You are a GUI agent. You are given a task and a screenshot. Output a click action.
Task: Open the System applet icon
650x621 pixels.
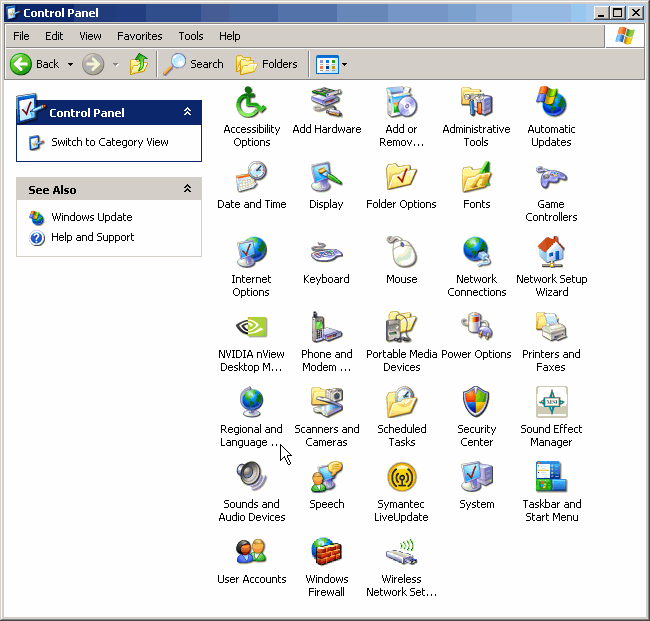click(x=476, y=477)
